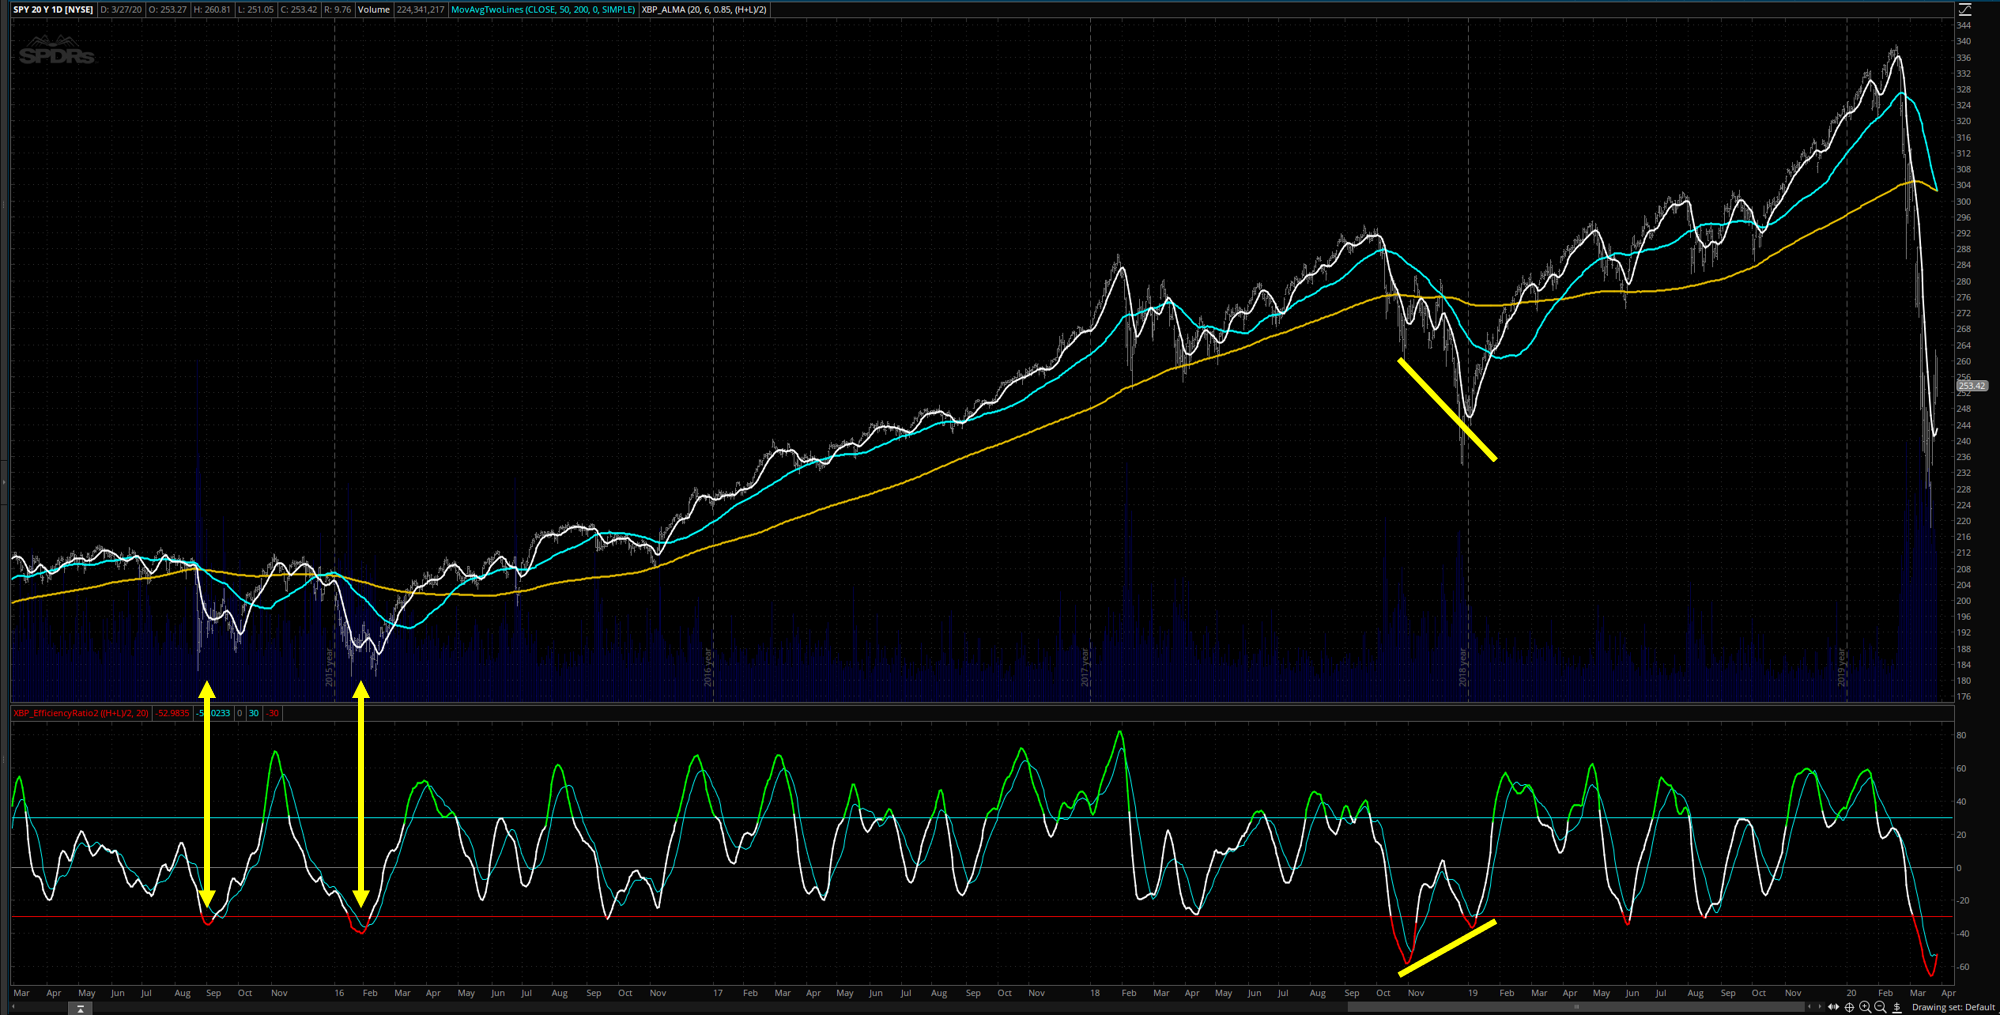The image size is (2000, 1015).
Task: Activate the crosshair pan tool icon
Action: 1849,1007
